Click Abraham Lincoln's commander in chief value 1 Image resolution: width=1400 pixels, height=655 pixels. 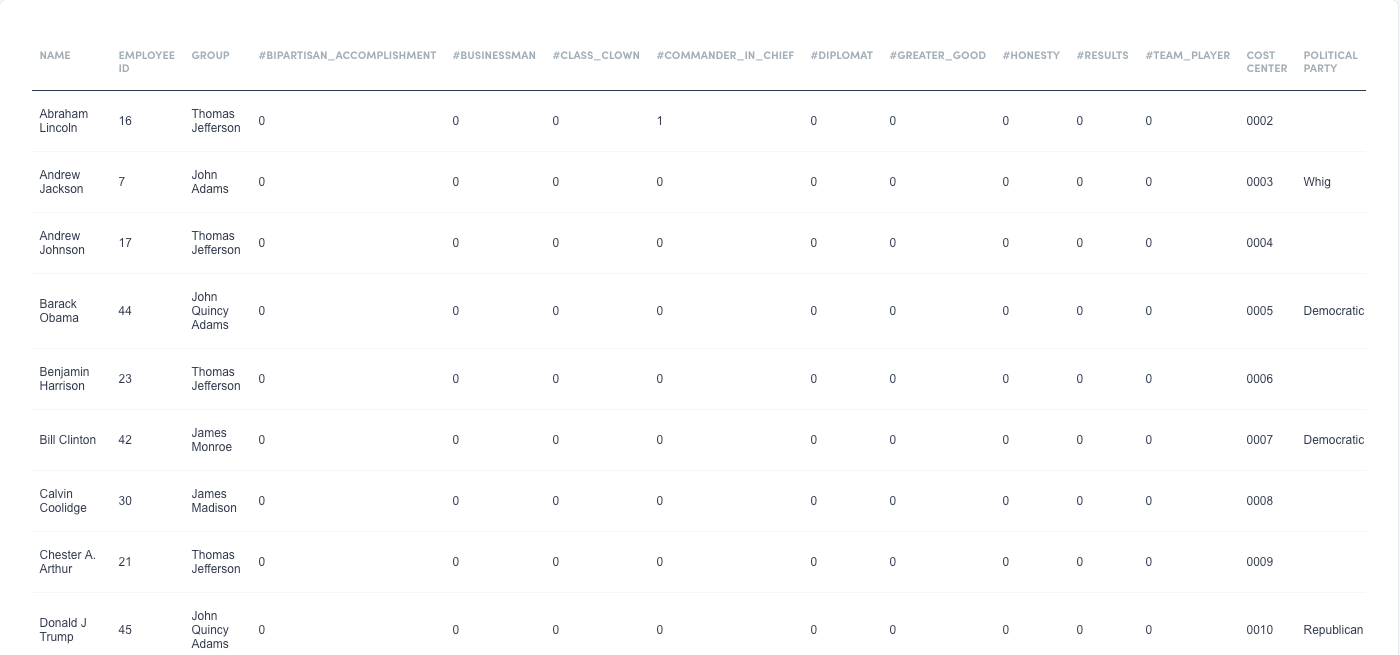tap(660, 121)
